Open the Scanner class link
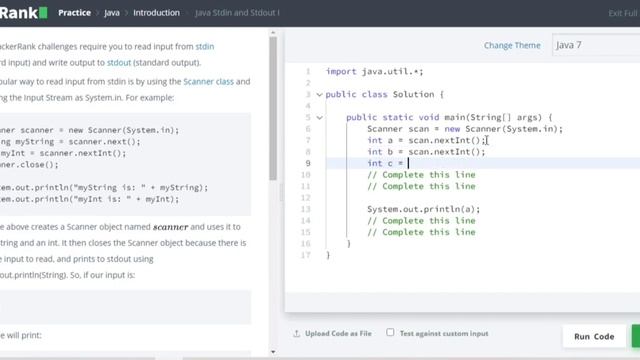The width and height of the screenshot is (640, 360). 208,81
